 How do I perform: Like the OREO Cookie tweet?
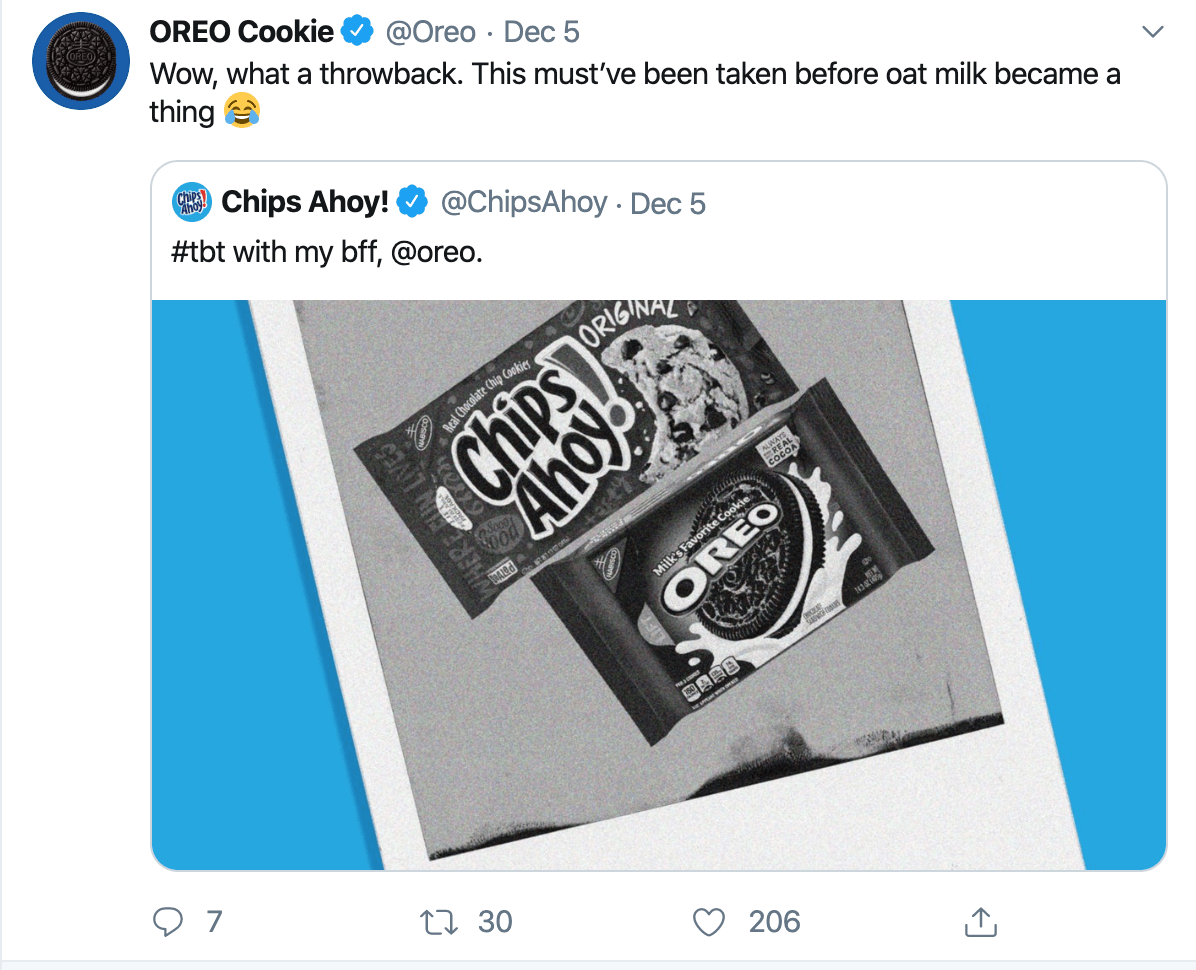tap(707, 922)
